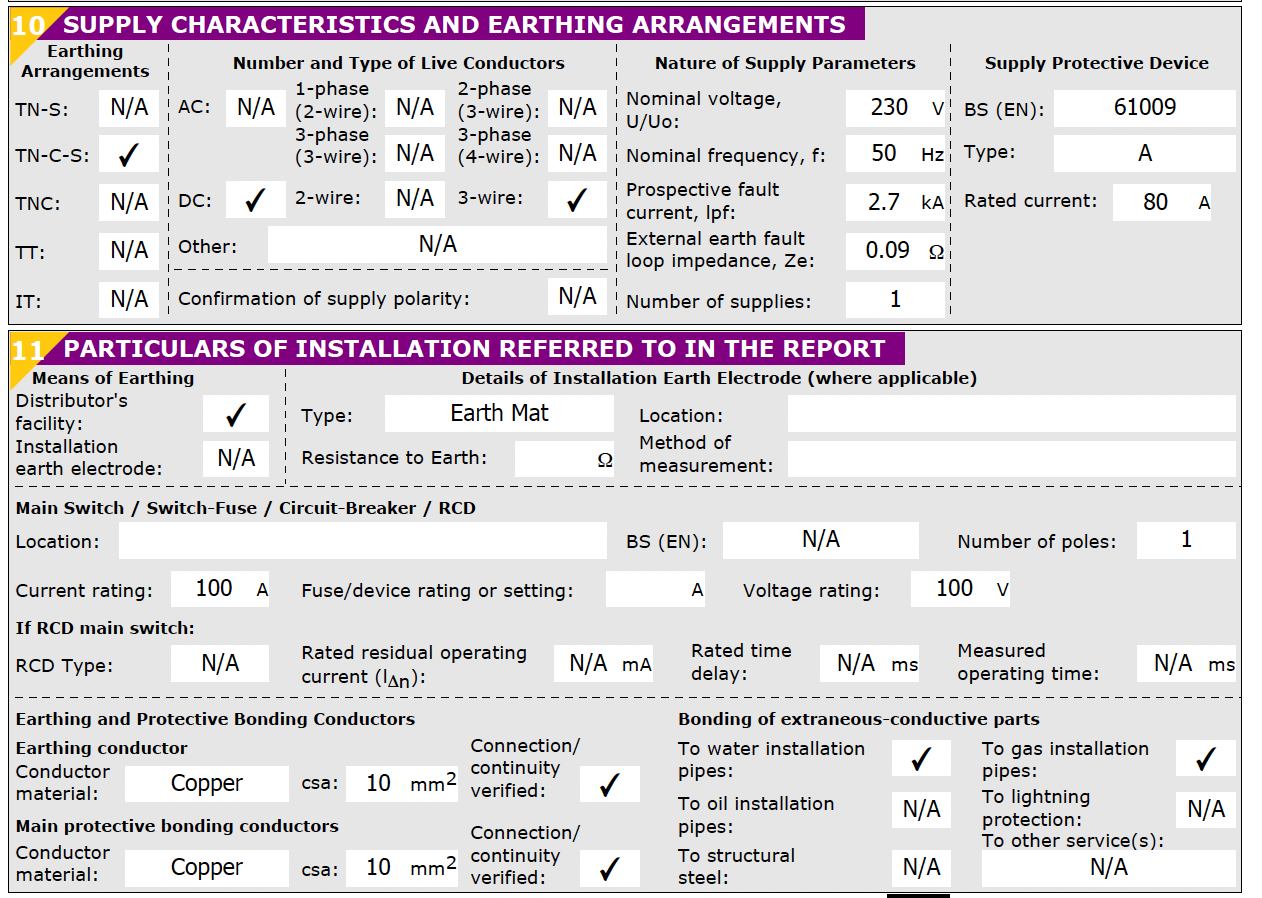The height and width of the screenshot is (898, 1262).
Task: Click the Method of measurement field
Action: pyautogui.click(x=1012, y=460)
